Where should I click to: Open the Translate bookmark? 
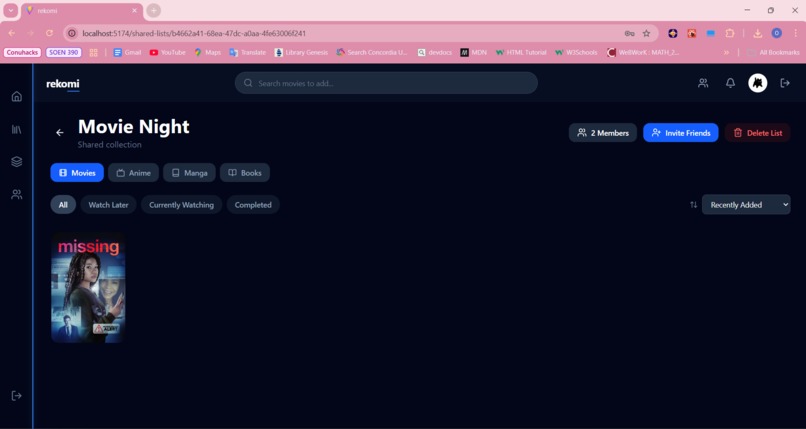(248, 52)
